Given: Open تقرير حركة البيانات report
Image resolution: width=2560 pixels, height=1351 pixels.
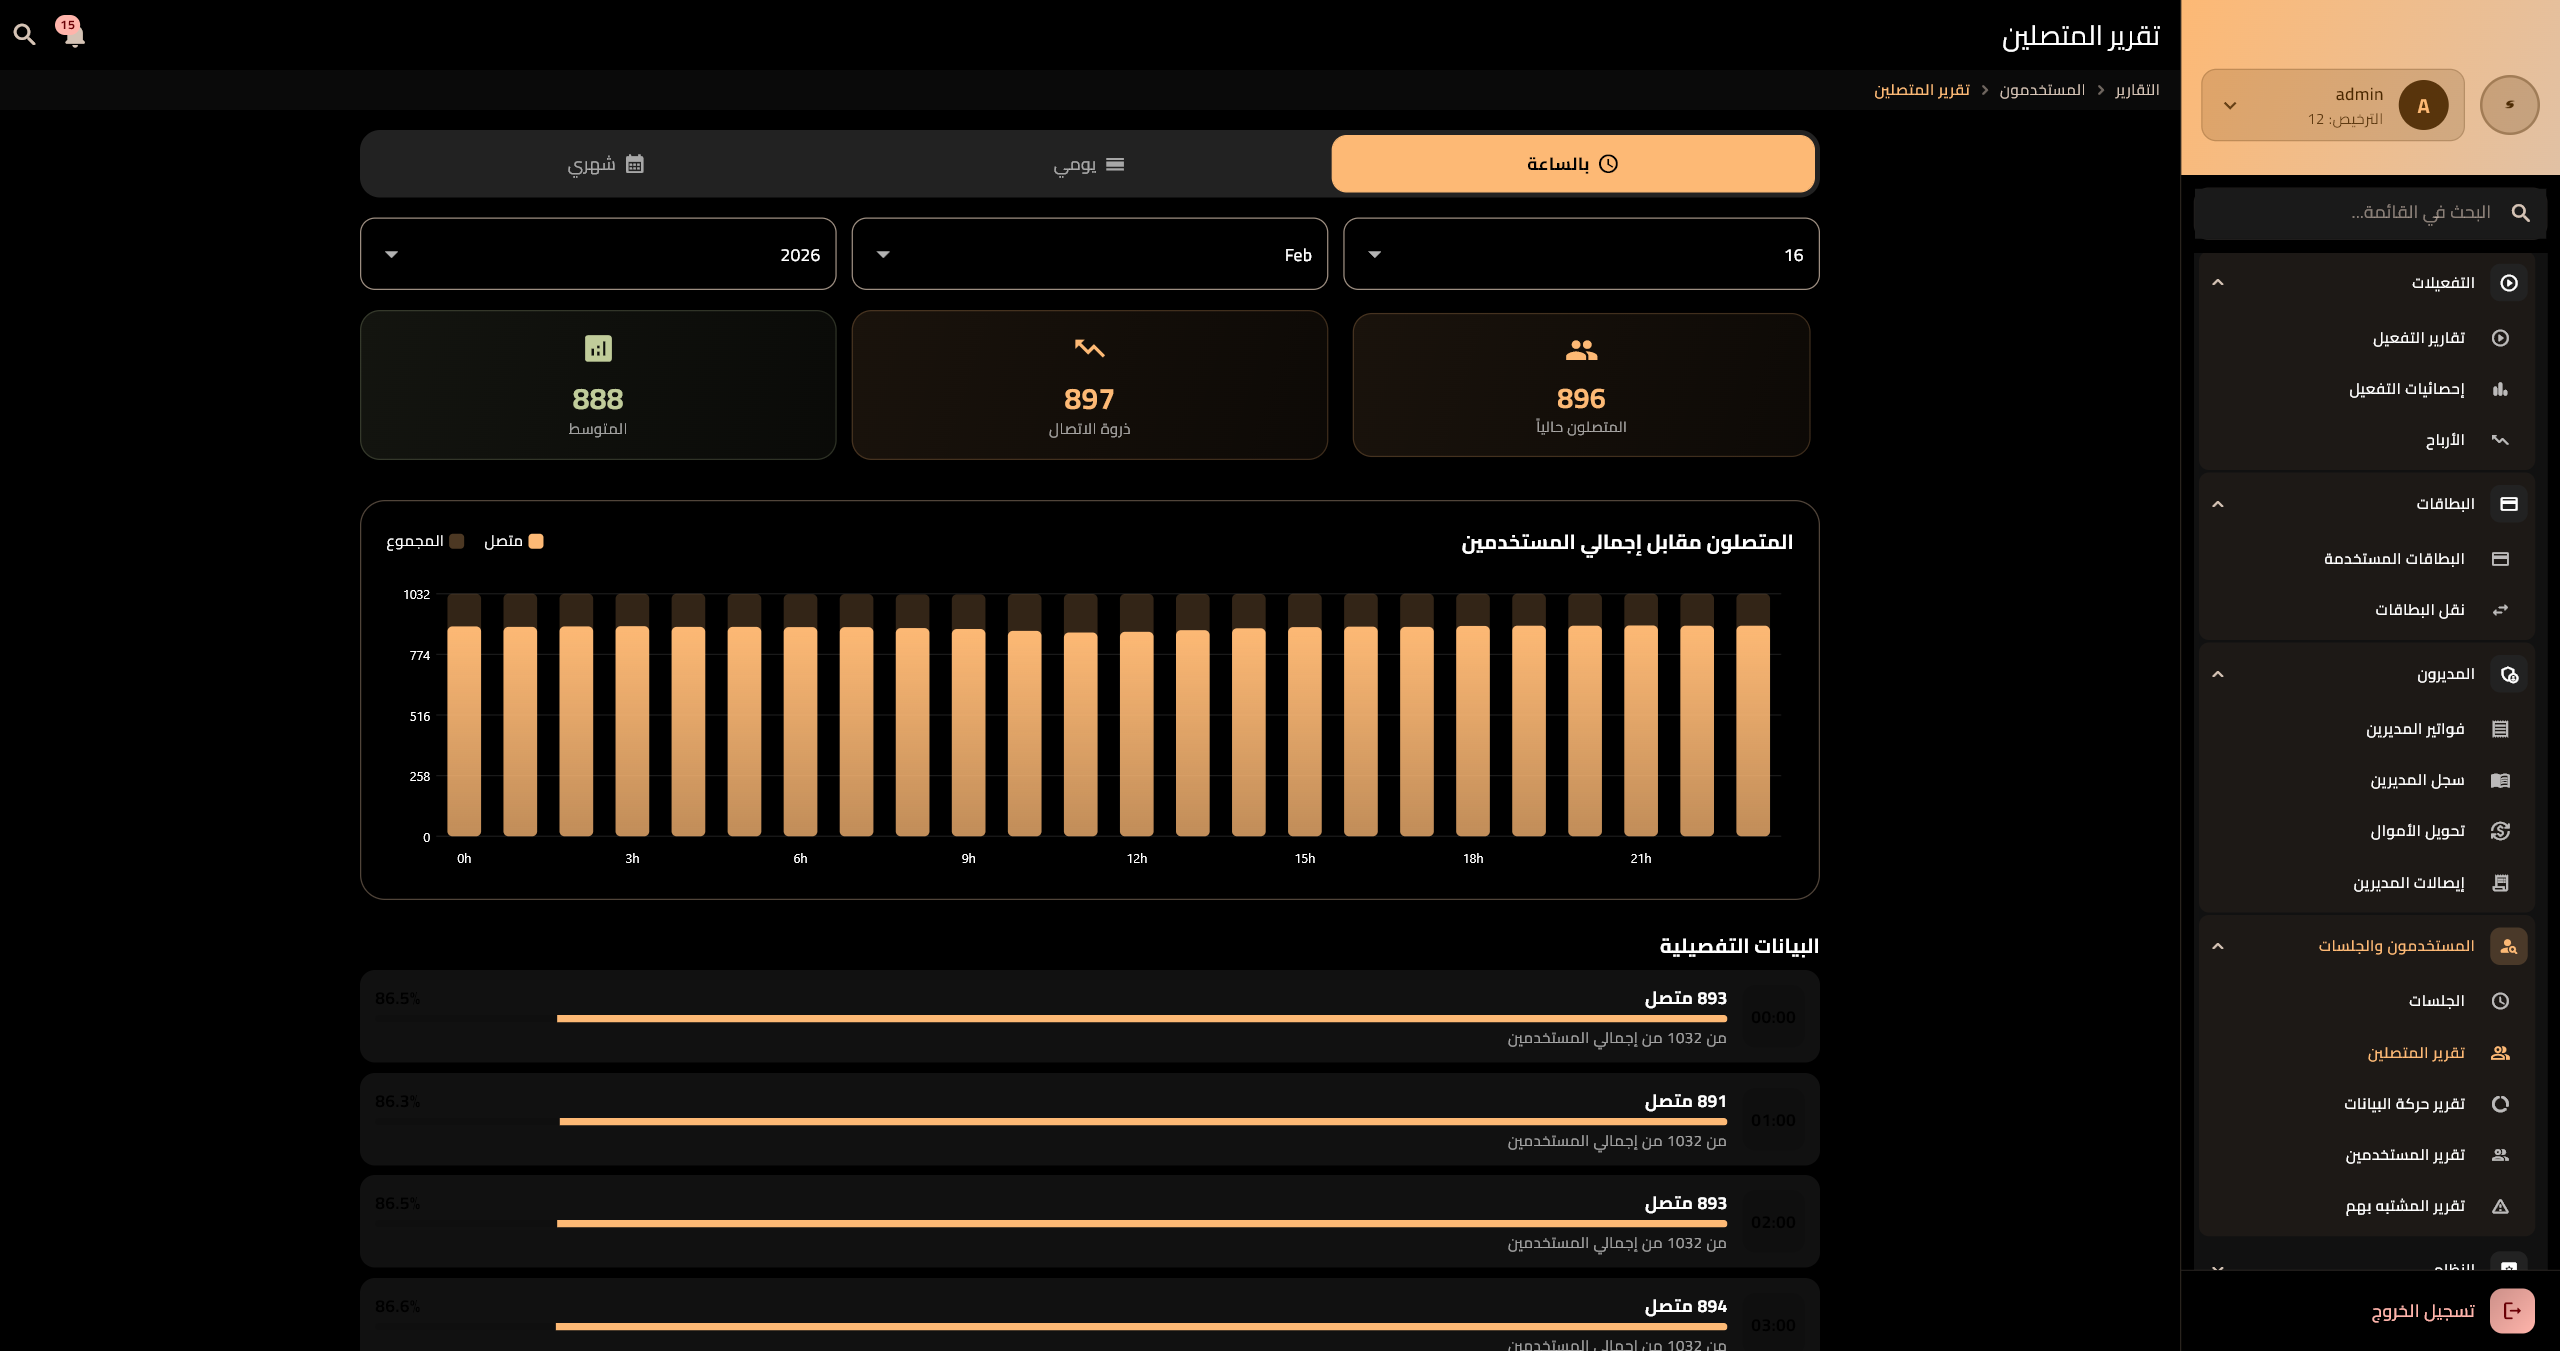Looking at the screenshot, I should [x=2404, y=1104].
